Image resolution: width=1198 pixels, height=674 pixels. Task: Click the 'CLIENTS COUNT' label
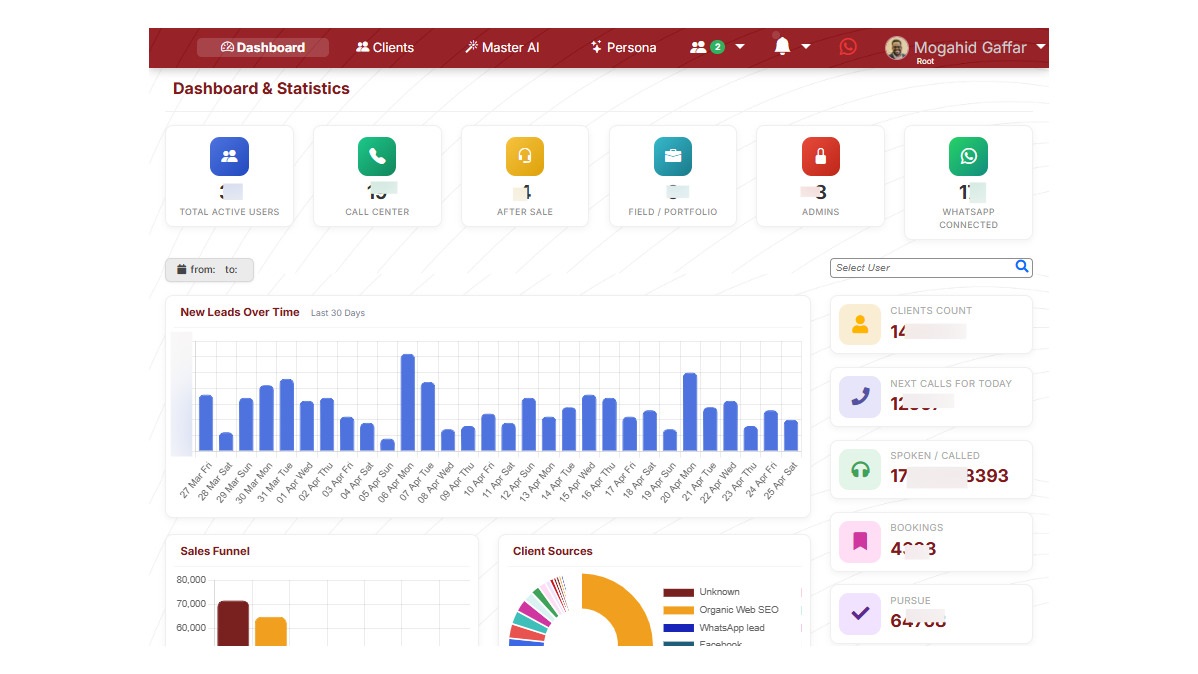(x=931, y=311)
